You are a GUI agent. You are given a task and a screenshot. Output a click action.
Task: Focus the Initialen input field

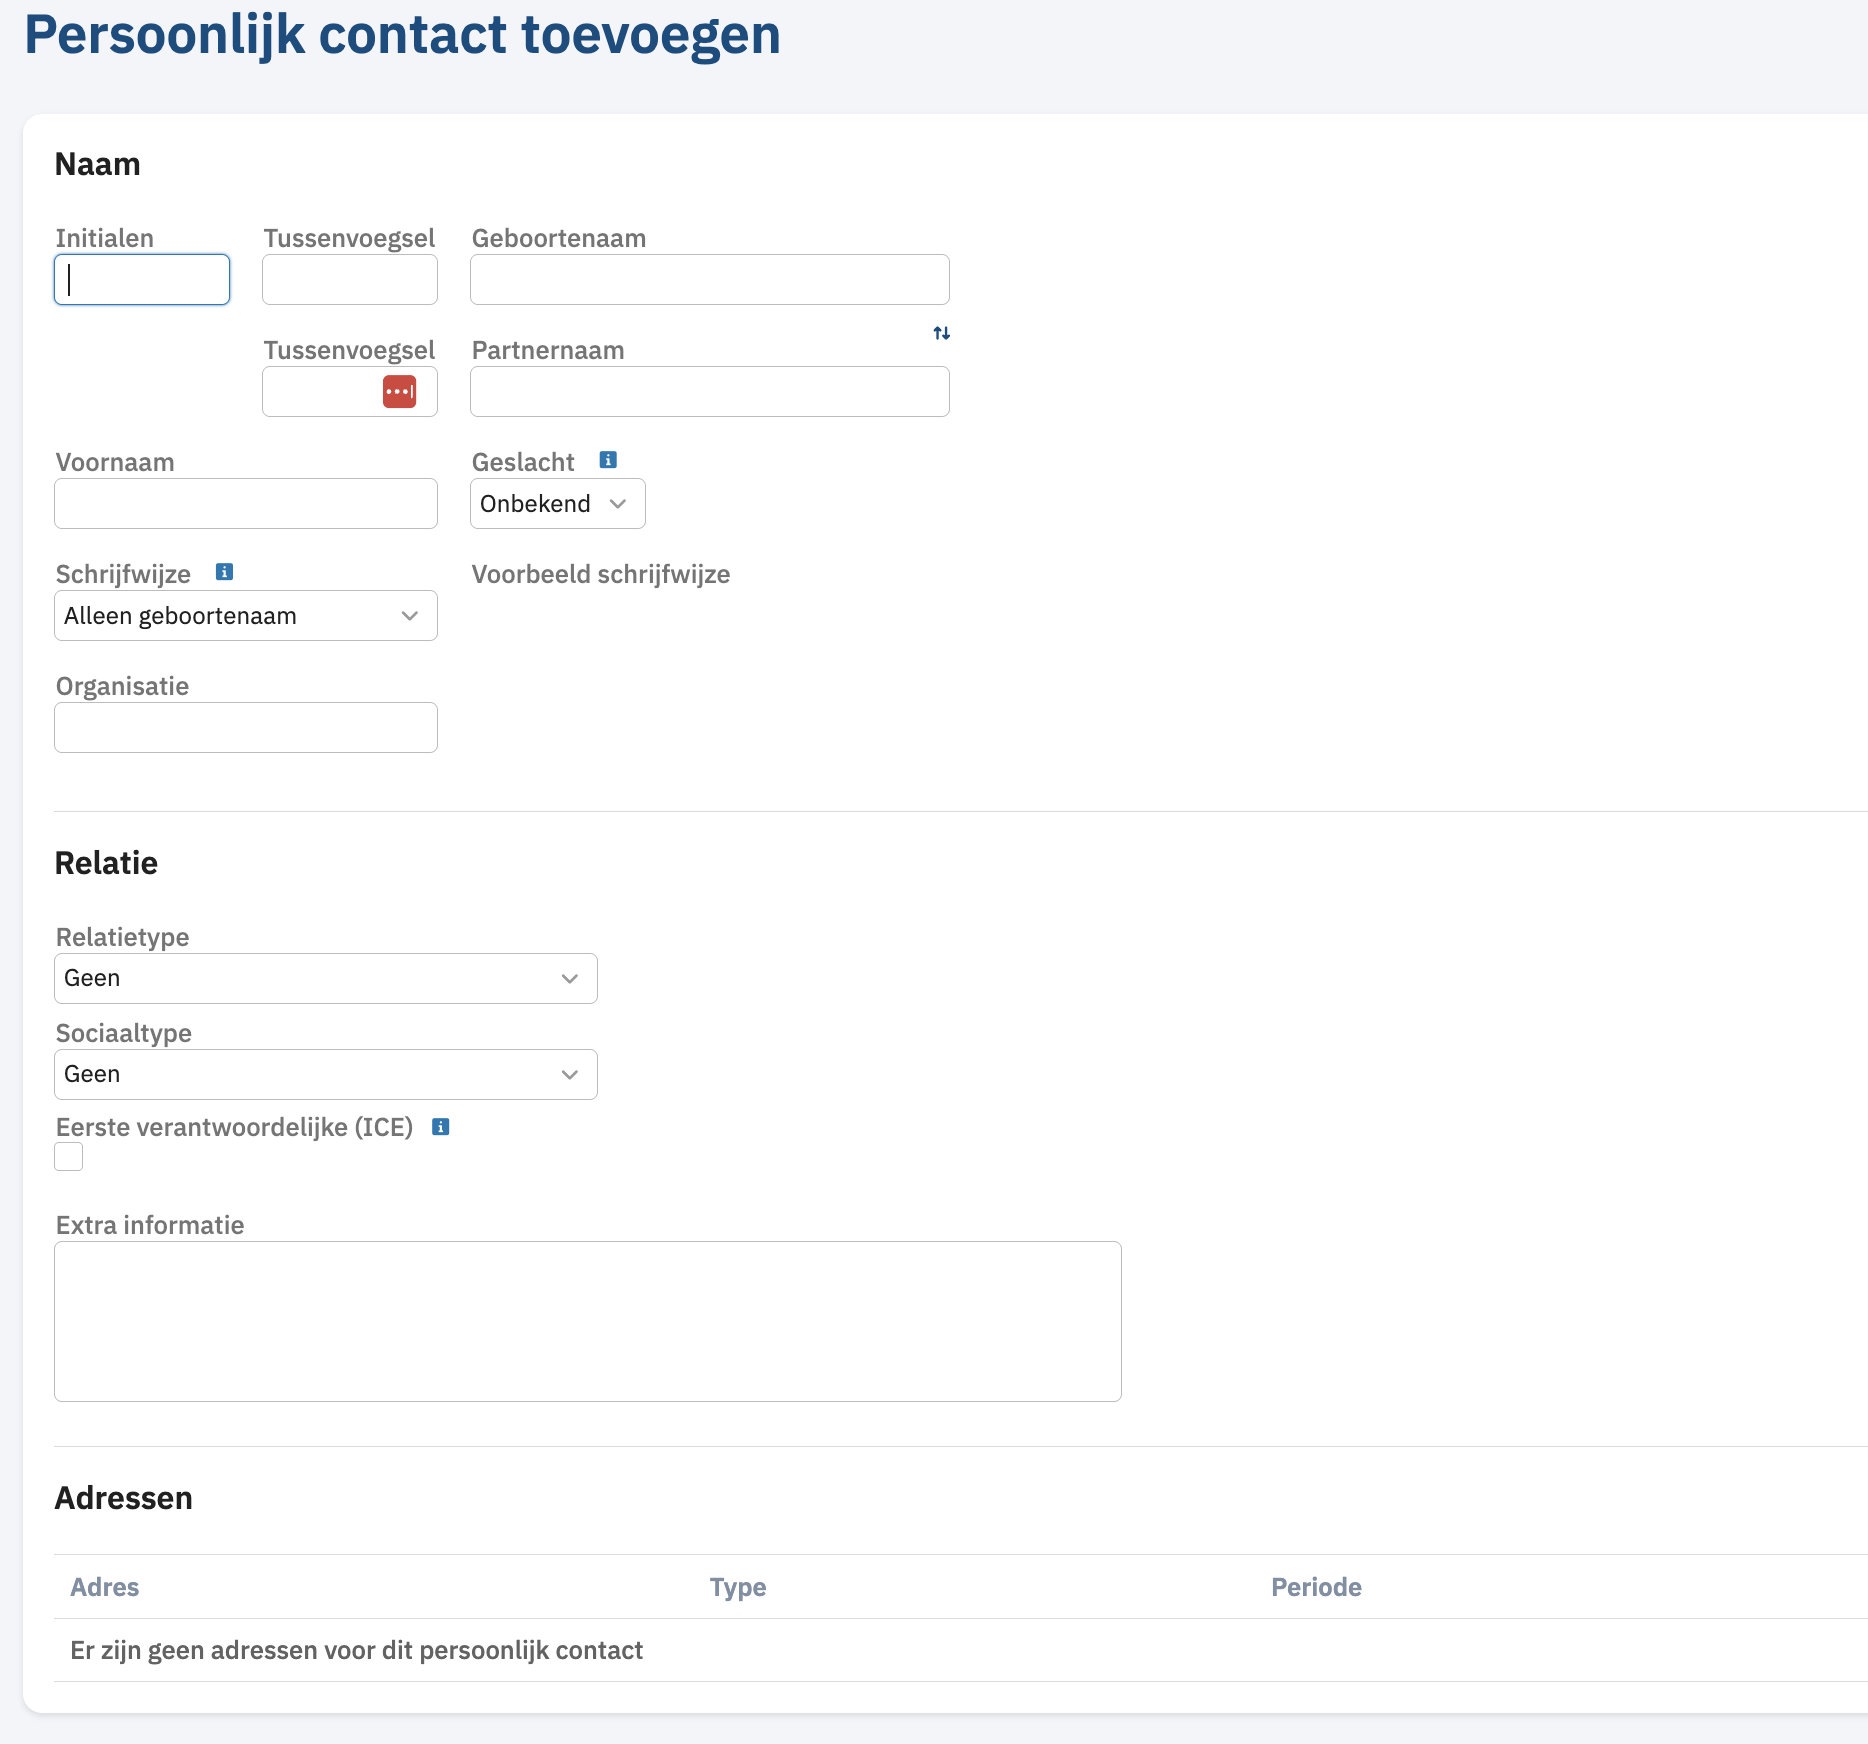point(142,280)
